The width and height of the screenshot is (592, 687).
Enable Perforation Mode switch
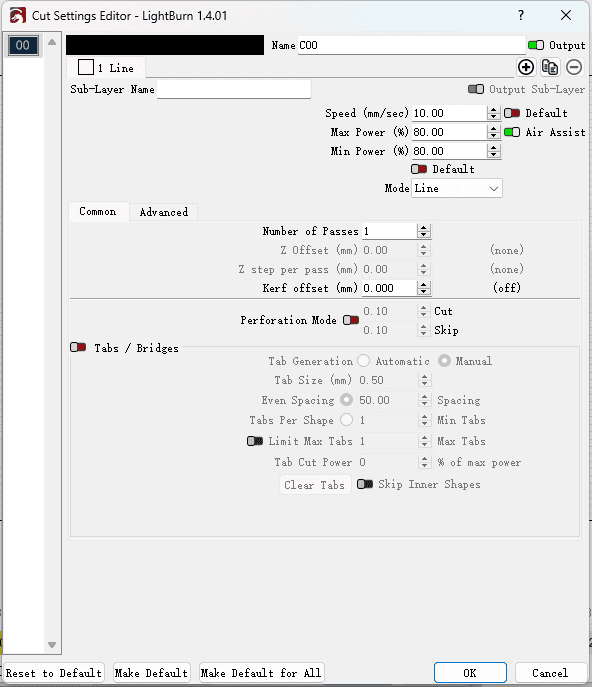pyautogui.click(x=351, y=320)
